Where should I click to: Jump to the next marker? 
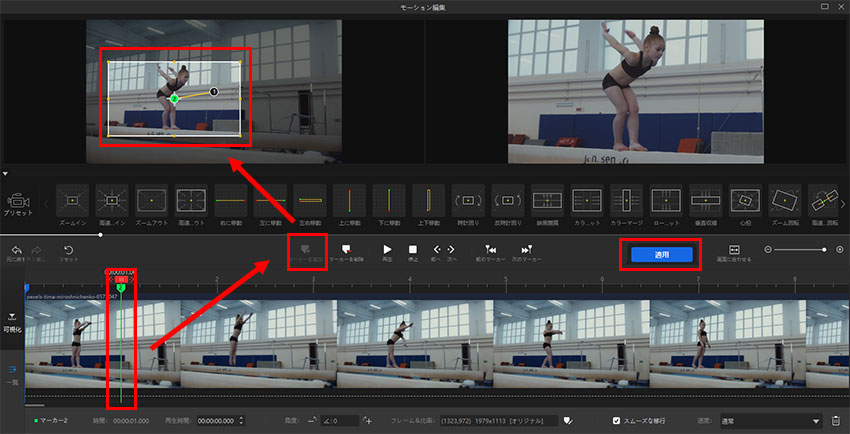[526, 250]
